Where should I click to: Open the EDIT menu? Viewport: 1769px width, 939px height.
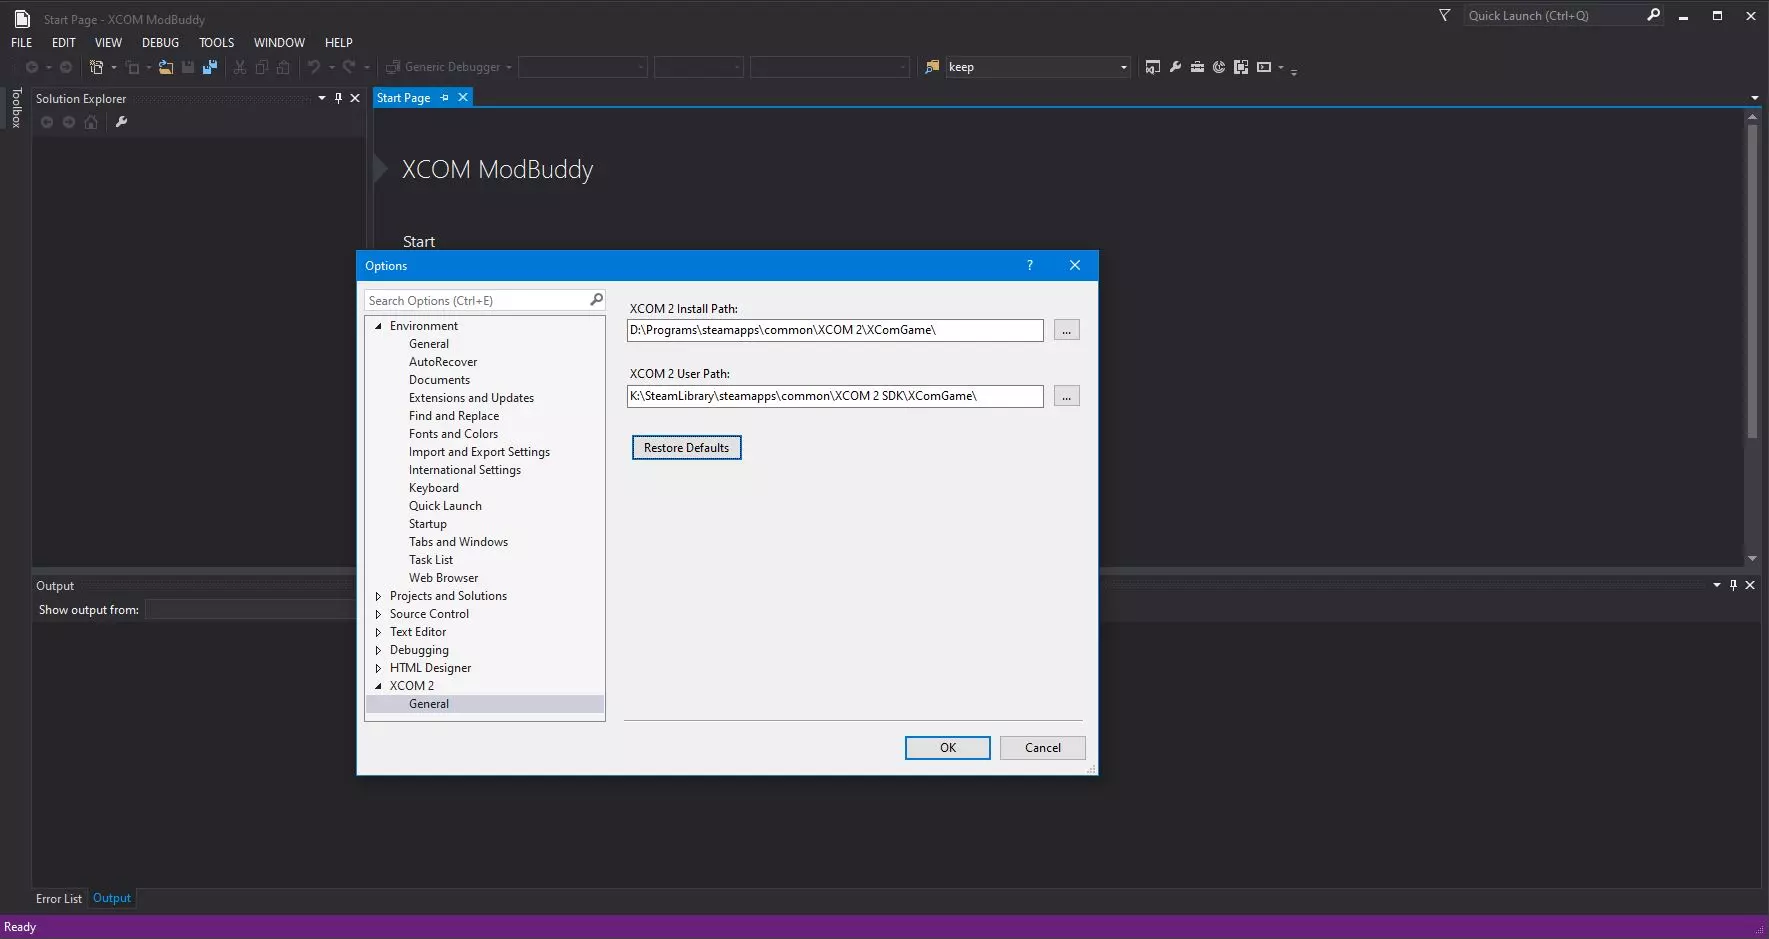[x=64, y=43]
